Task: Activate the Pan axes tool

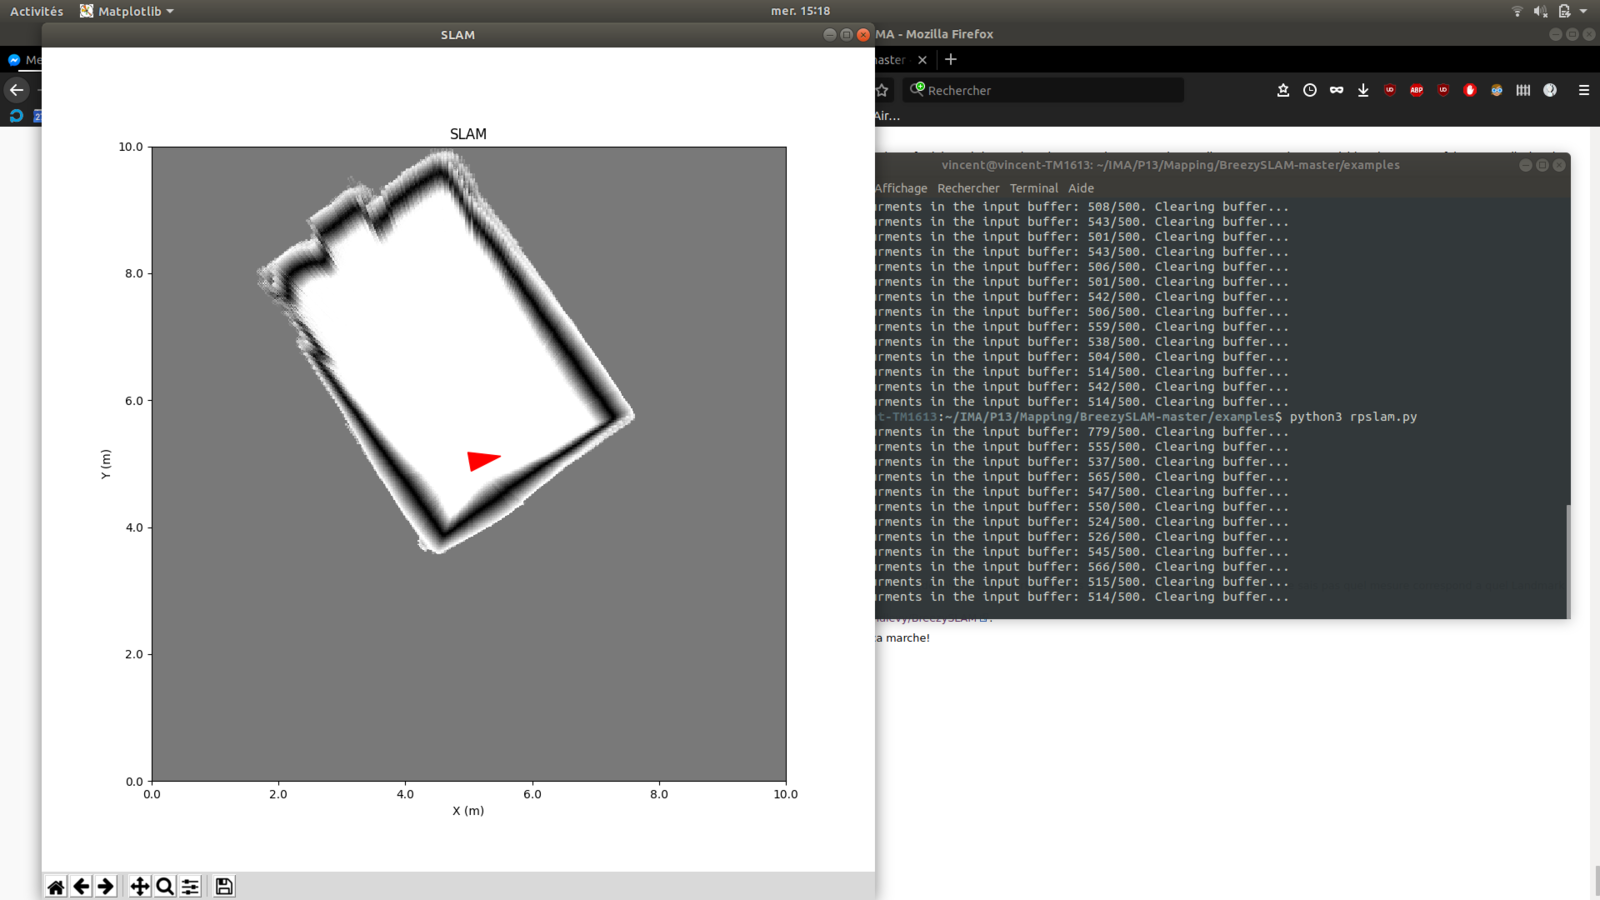Action: (139, 886)
